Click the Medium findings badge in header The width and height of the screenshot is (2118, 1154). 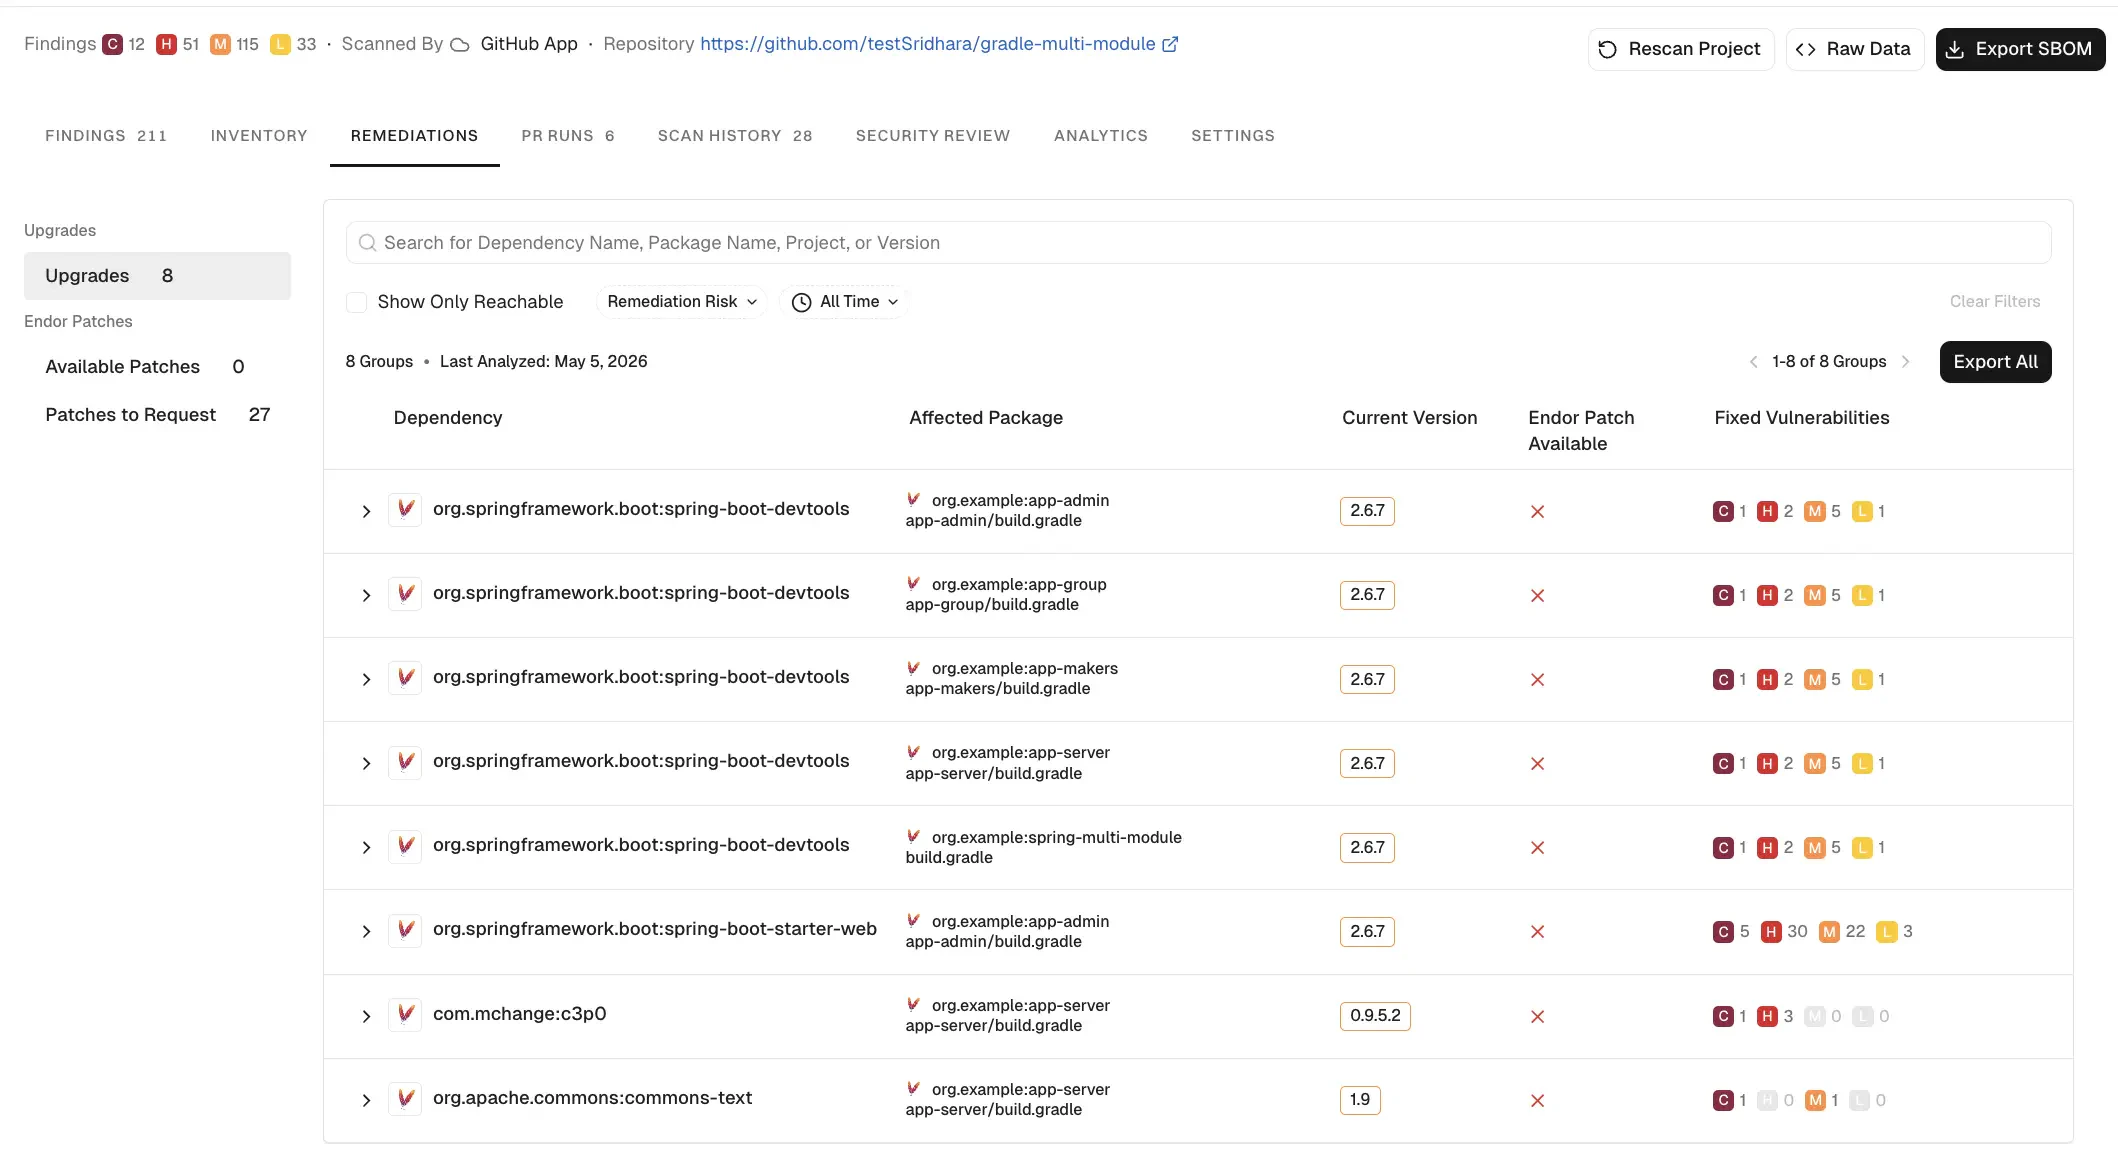[220, 44]
